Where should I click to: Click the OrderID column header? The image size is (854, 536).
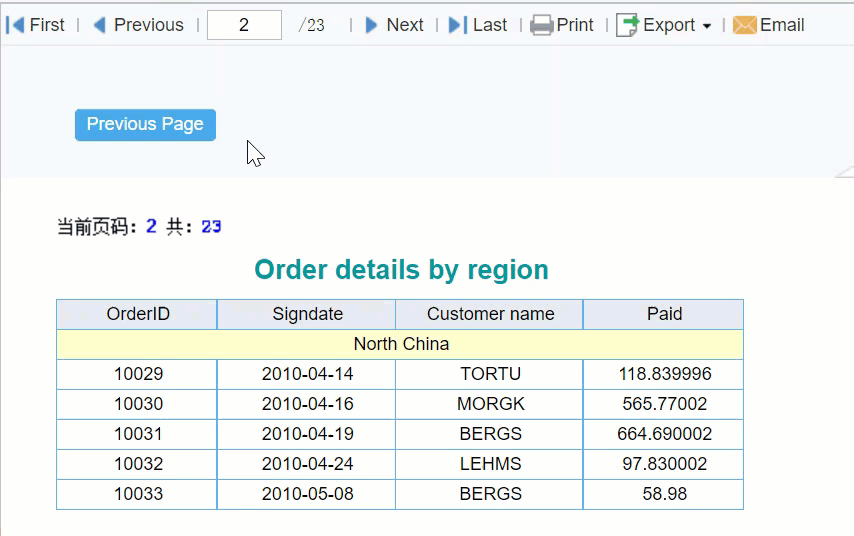[x=137, y=314]
